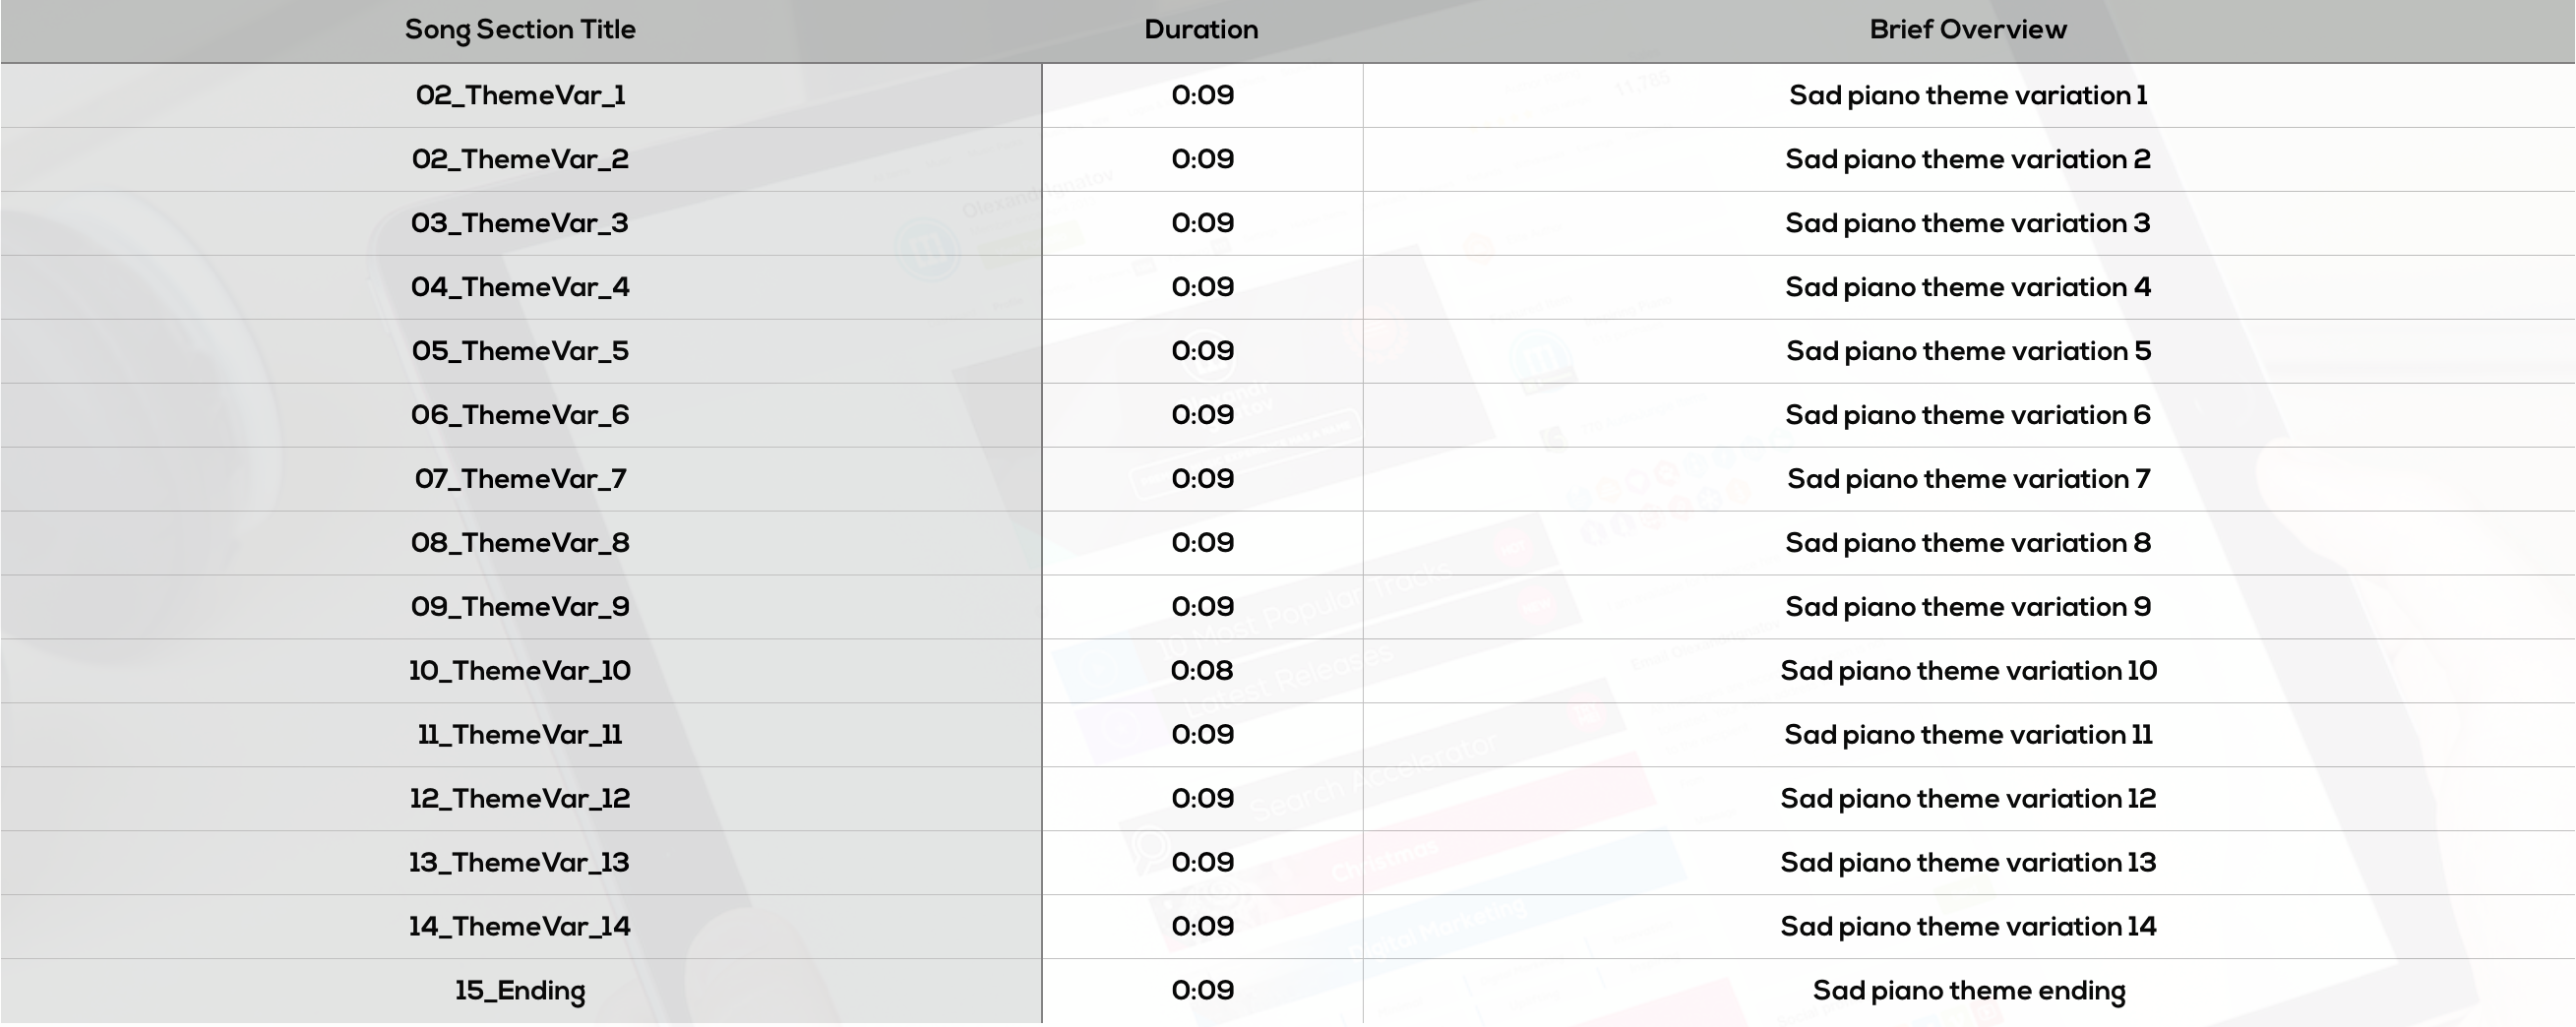
Task: Select the 07_ThemeVar_7 title cell
Action: click(520, 479)
